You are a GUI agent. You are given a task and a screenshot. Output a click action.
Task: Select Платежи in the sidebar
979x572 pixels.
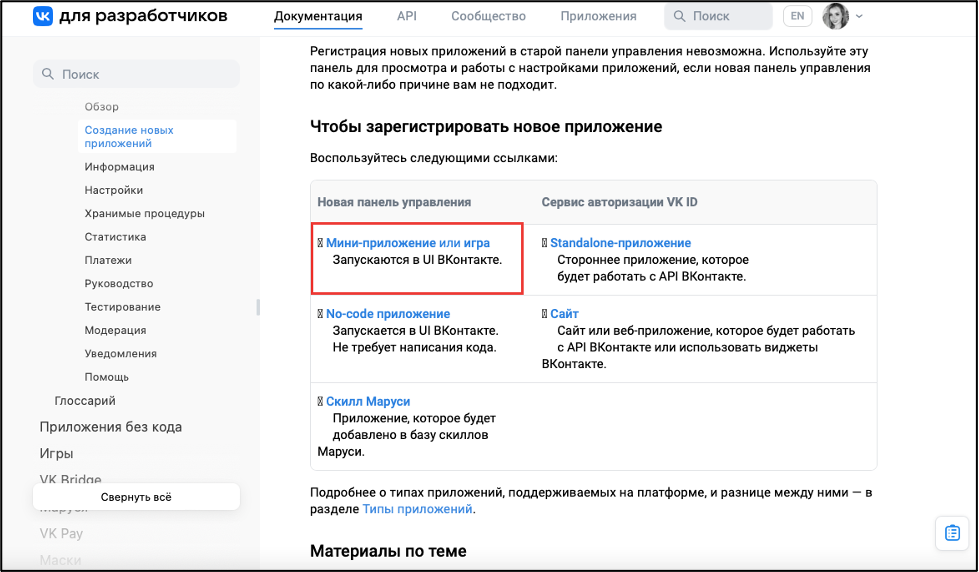tap(108, 260)
